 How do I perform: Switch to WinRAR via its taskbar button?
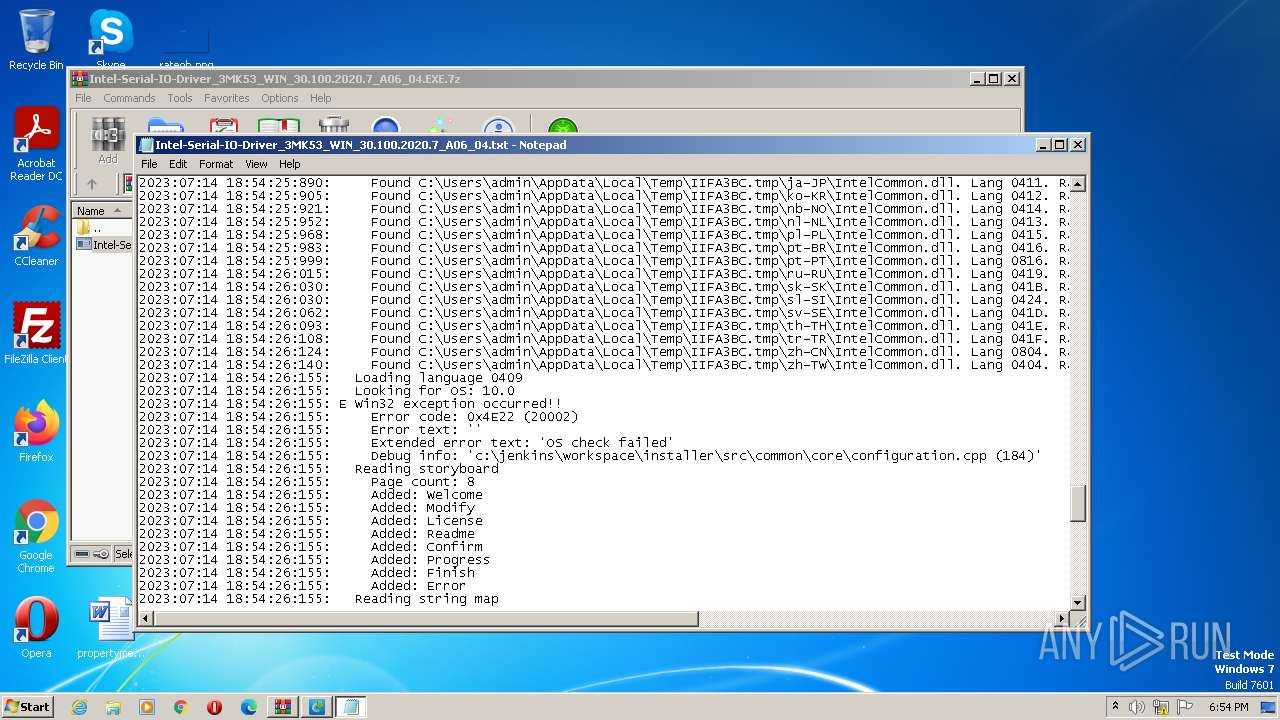pyautogui.click(x=282, y=707)
